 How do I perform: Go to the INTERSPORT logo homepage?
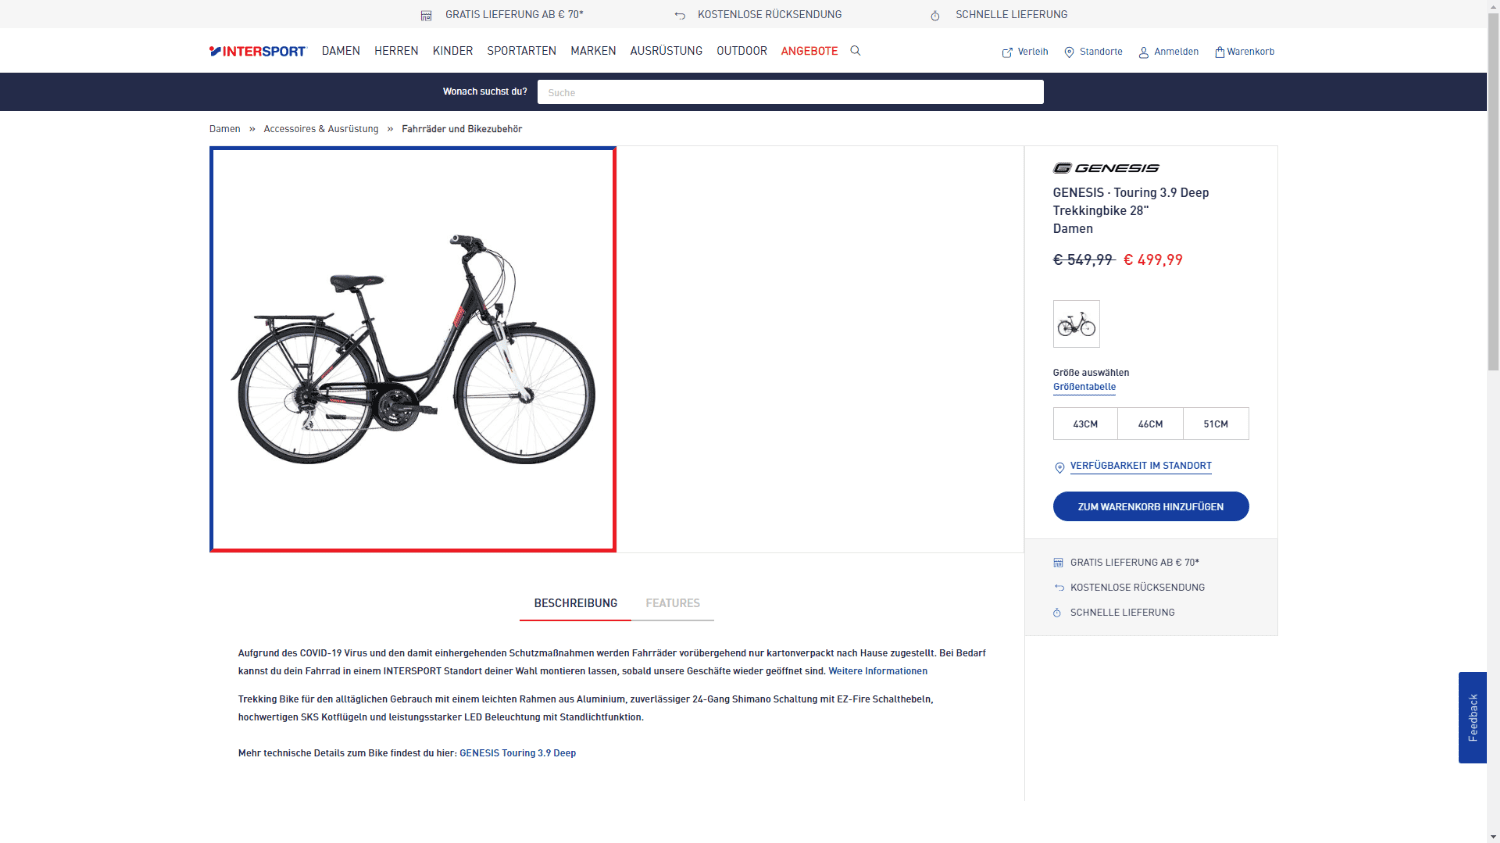[x=257, y=51]
